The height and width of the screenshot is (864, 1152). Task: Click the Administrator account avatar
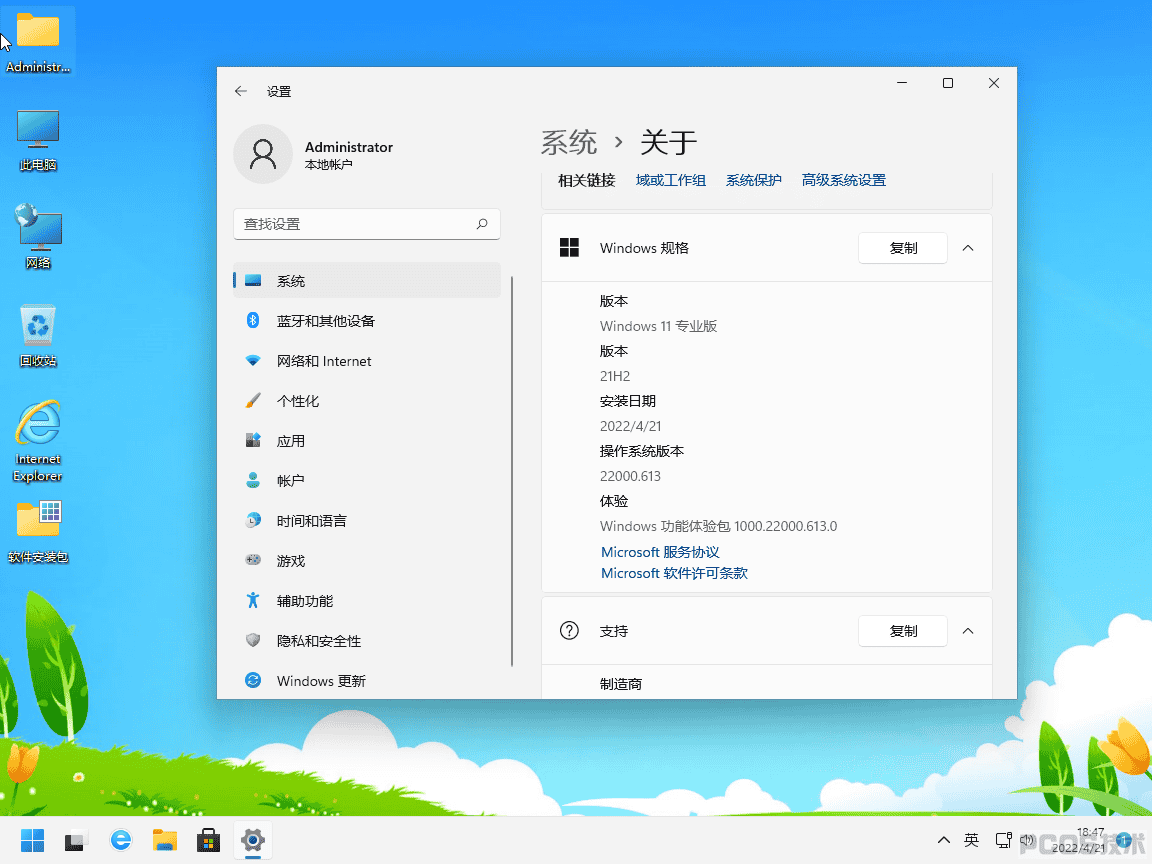pos(263,154)
